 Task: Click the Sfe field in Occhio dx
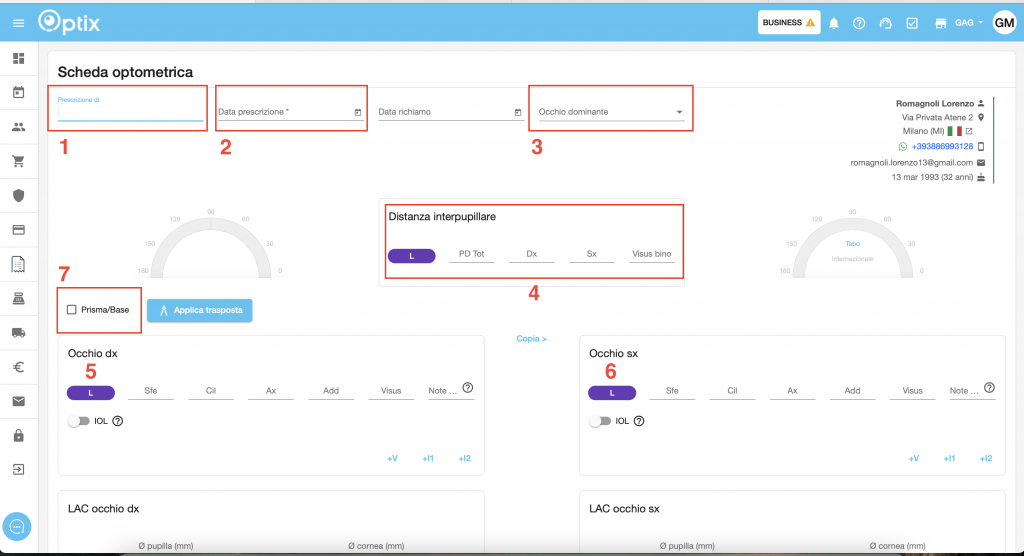tap(150, 391)
